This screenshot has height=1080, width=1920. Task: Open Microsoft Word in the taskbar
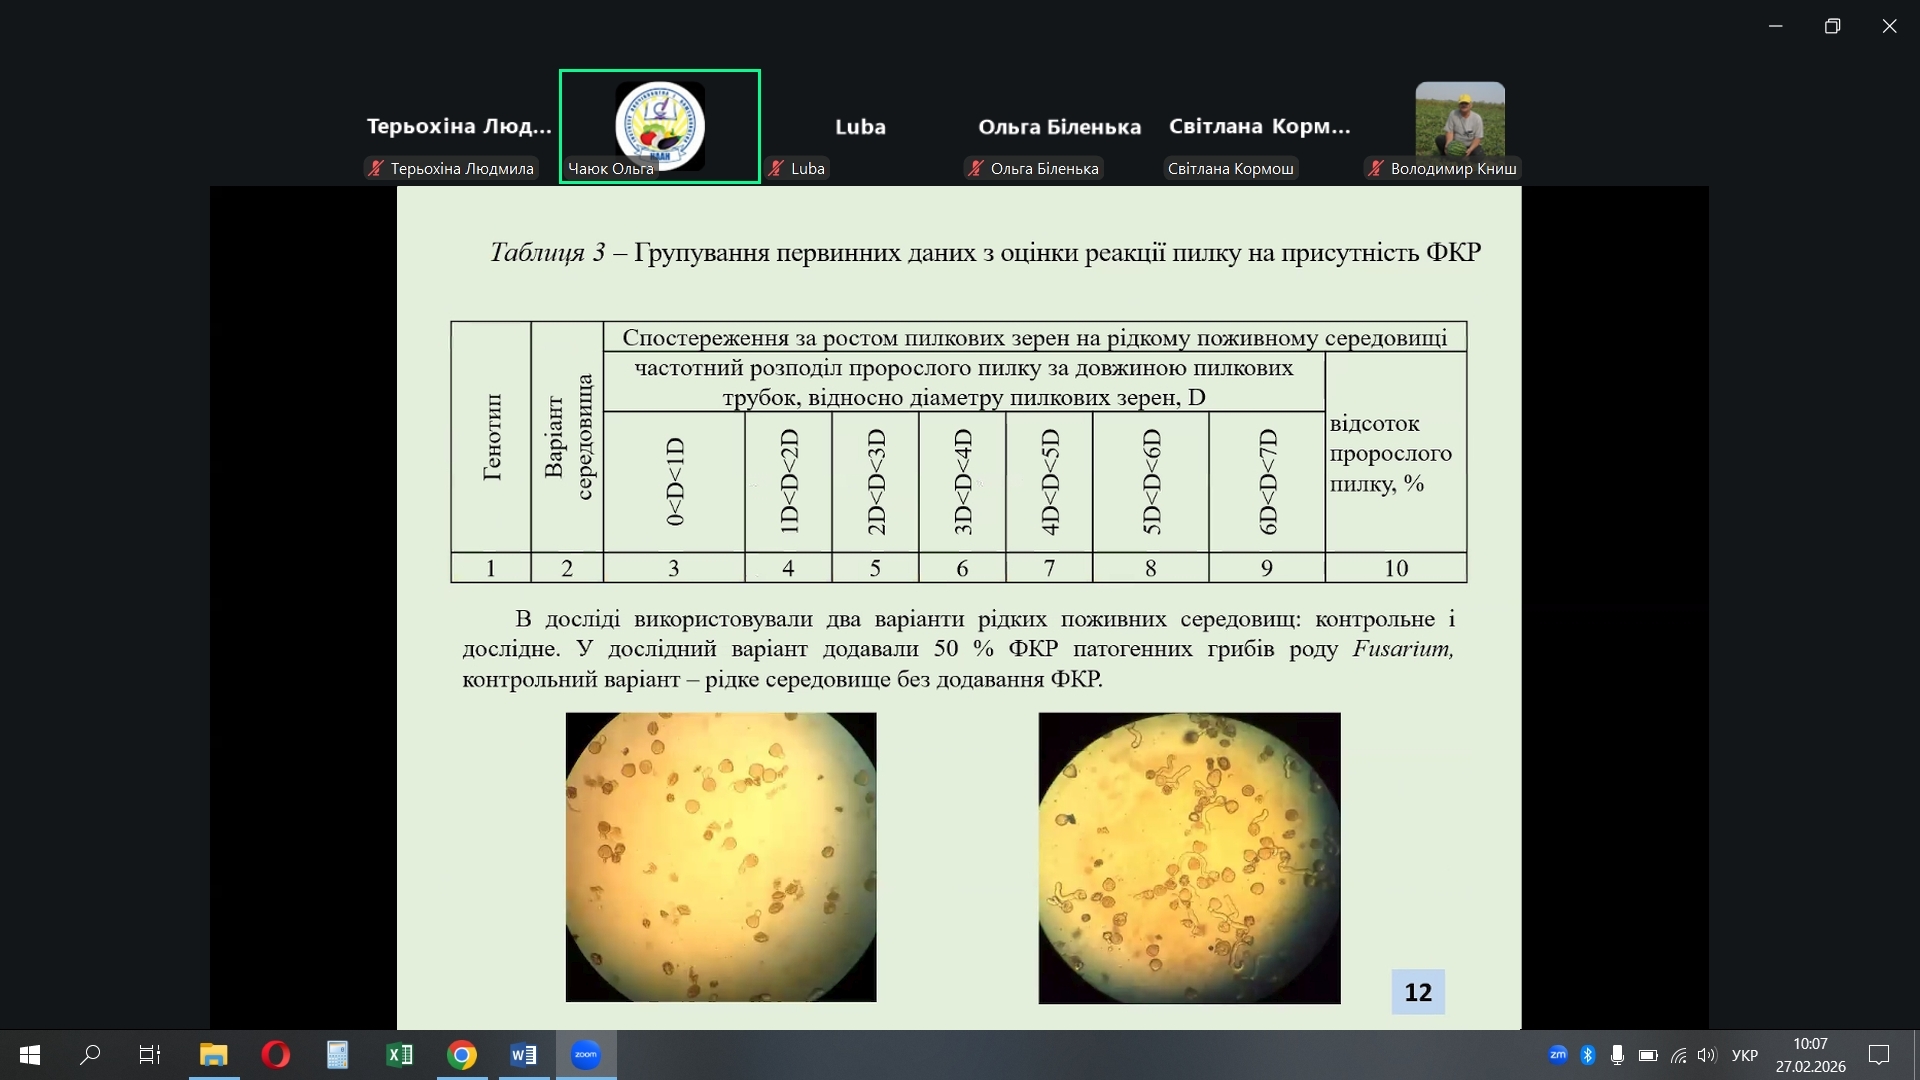tap(523, 1055)
